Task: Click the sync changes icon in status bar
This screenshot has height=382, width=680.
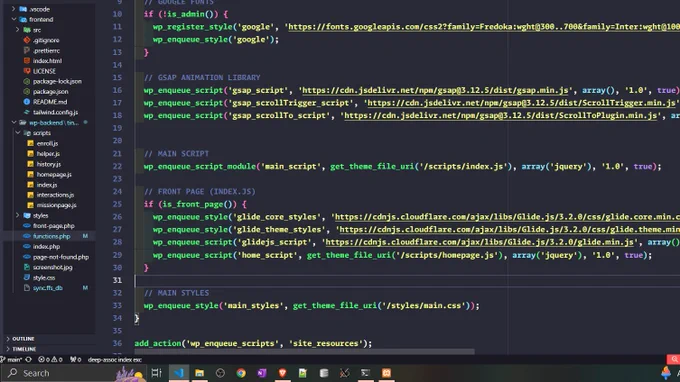Action: coord(29,359)
